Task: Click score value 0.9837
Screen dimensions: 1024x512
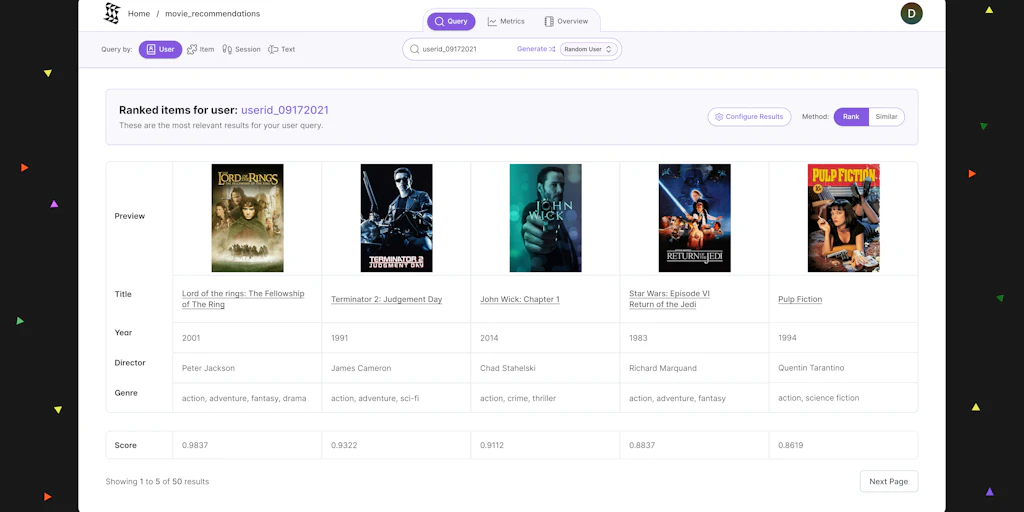Action: click(195, 445)
